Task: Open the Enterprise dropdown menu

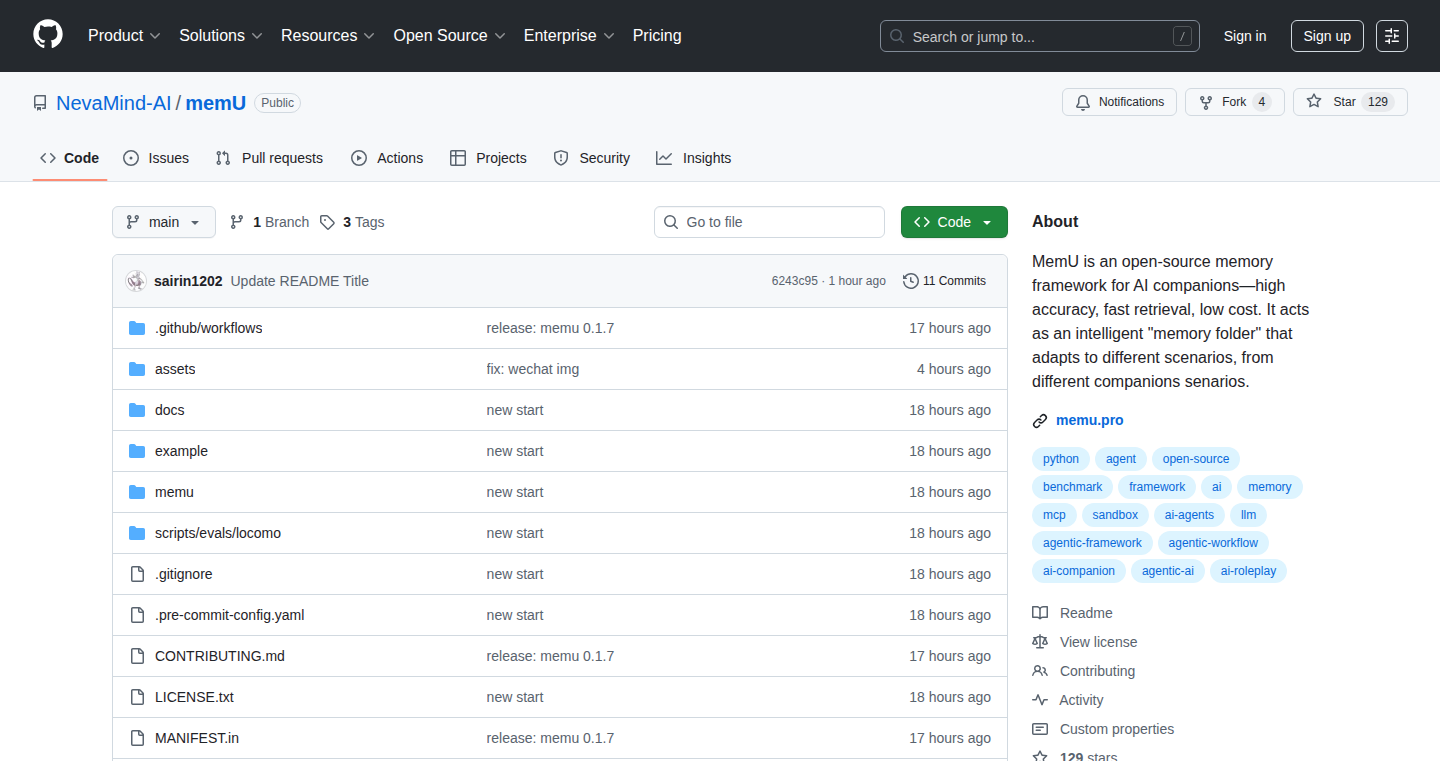Action: point(568,36)
